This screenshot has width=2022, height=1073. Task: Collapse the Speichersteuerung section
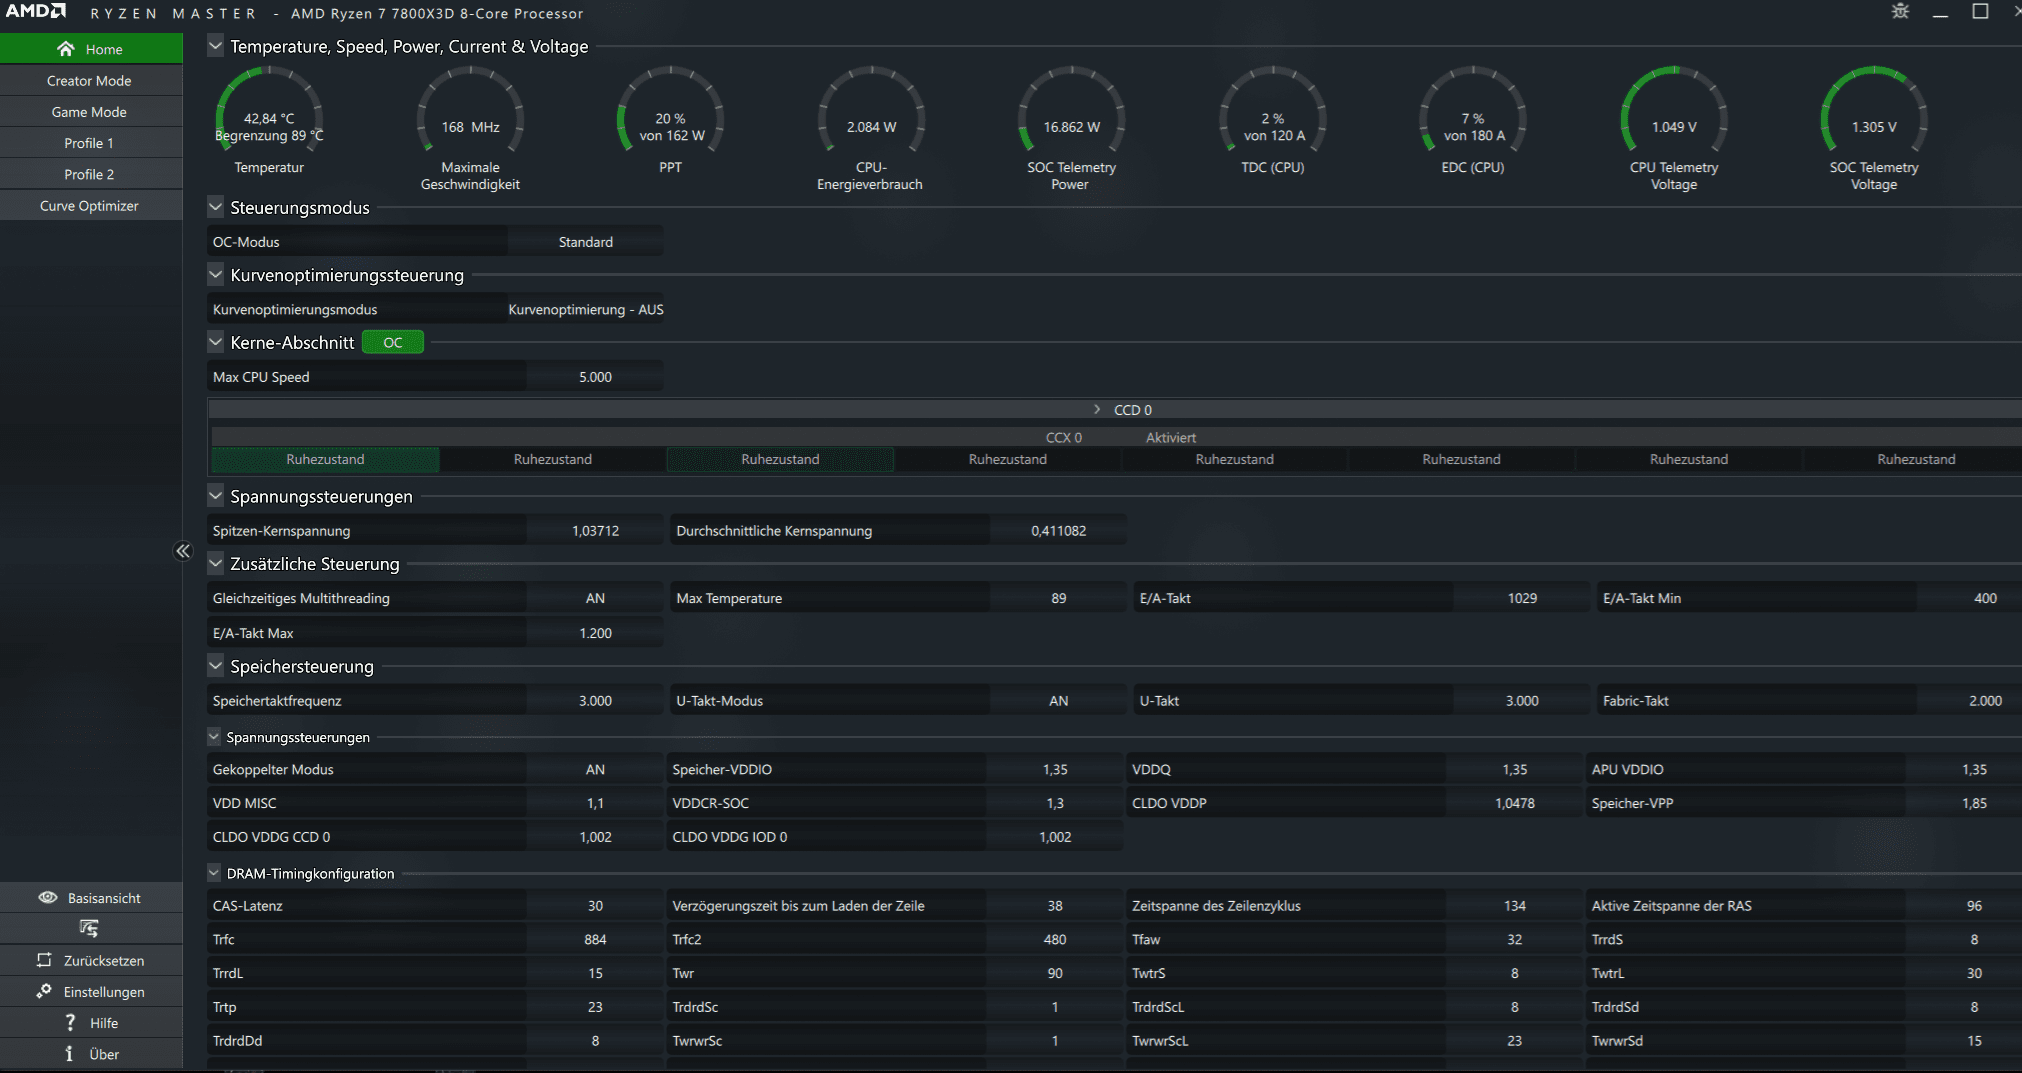tap(215, 666)
